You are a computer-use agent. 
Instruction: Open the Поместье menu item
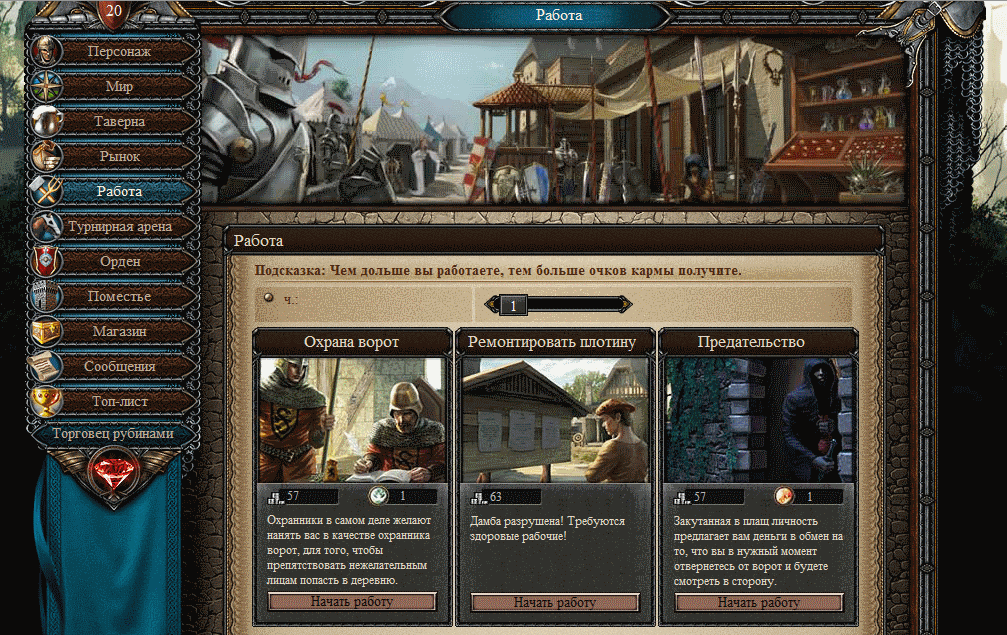(119, 296)
